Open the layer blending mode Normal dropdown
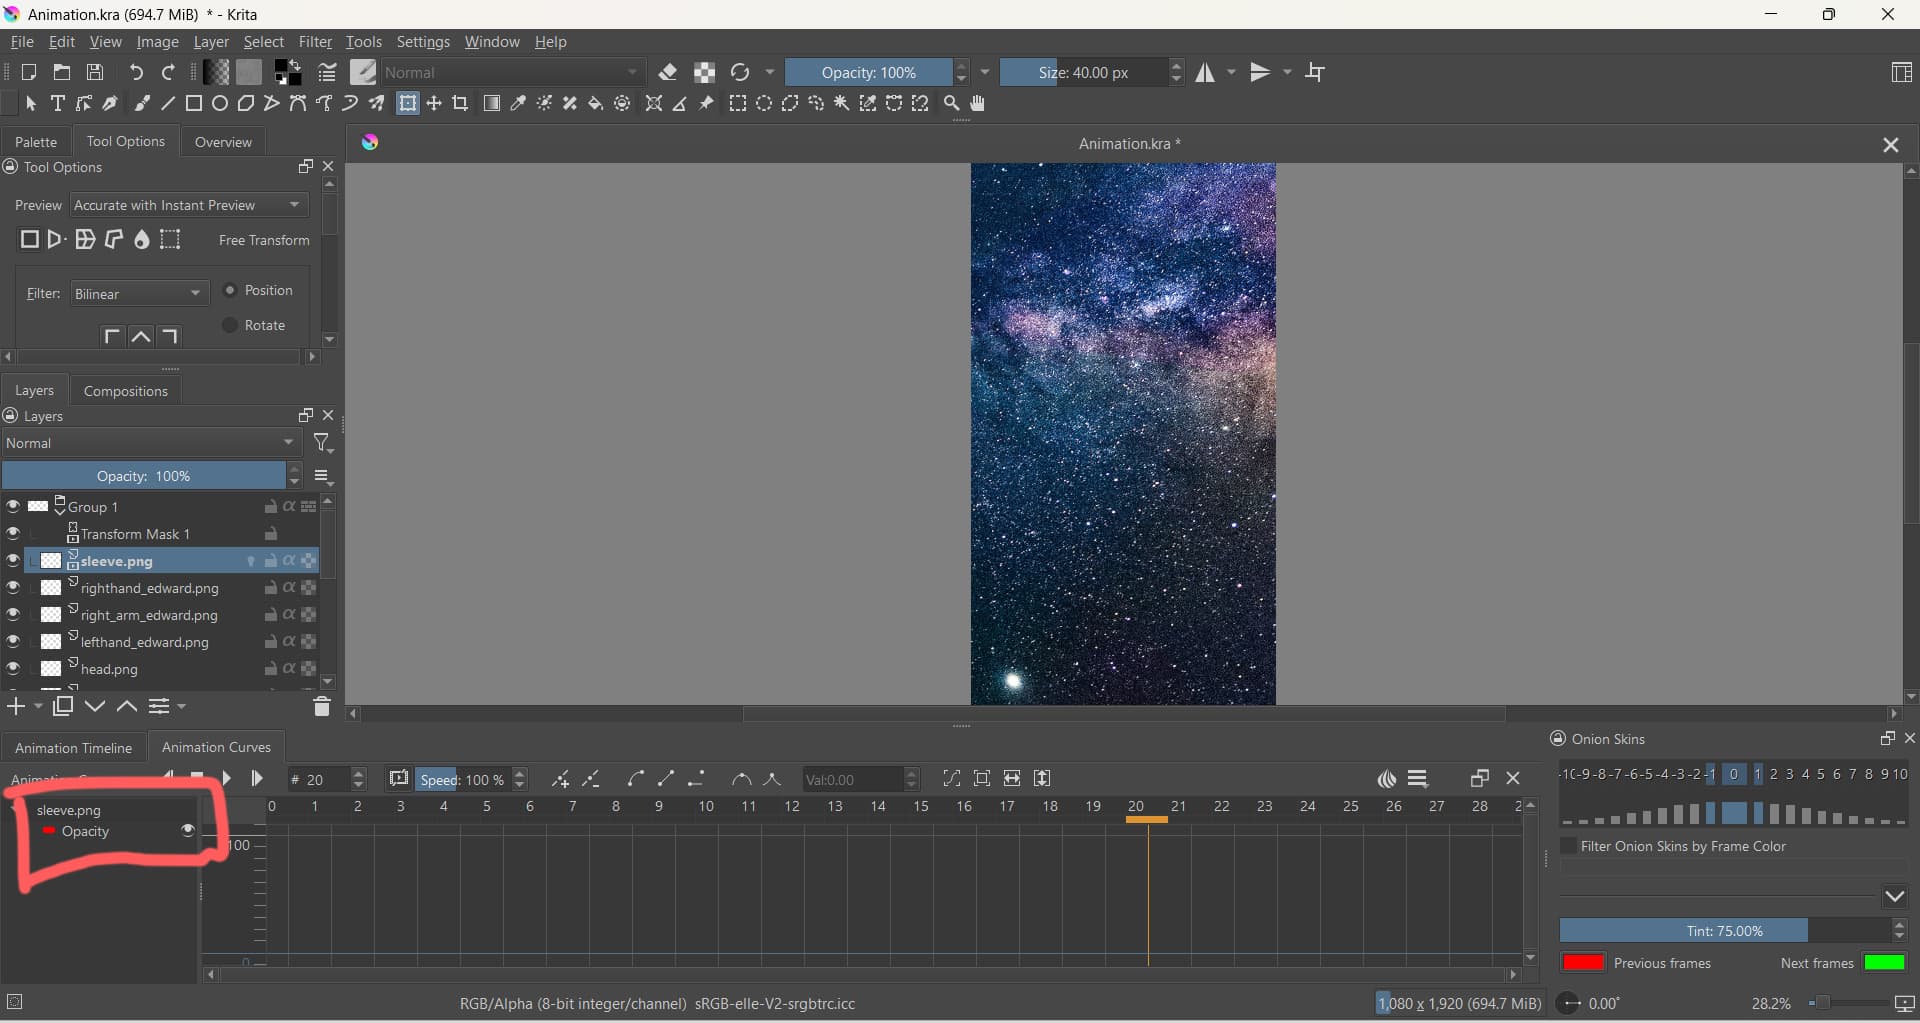This screenshot has width=1920, height=1023. (151, 443)
